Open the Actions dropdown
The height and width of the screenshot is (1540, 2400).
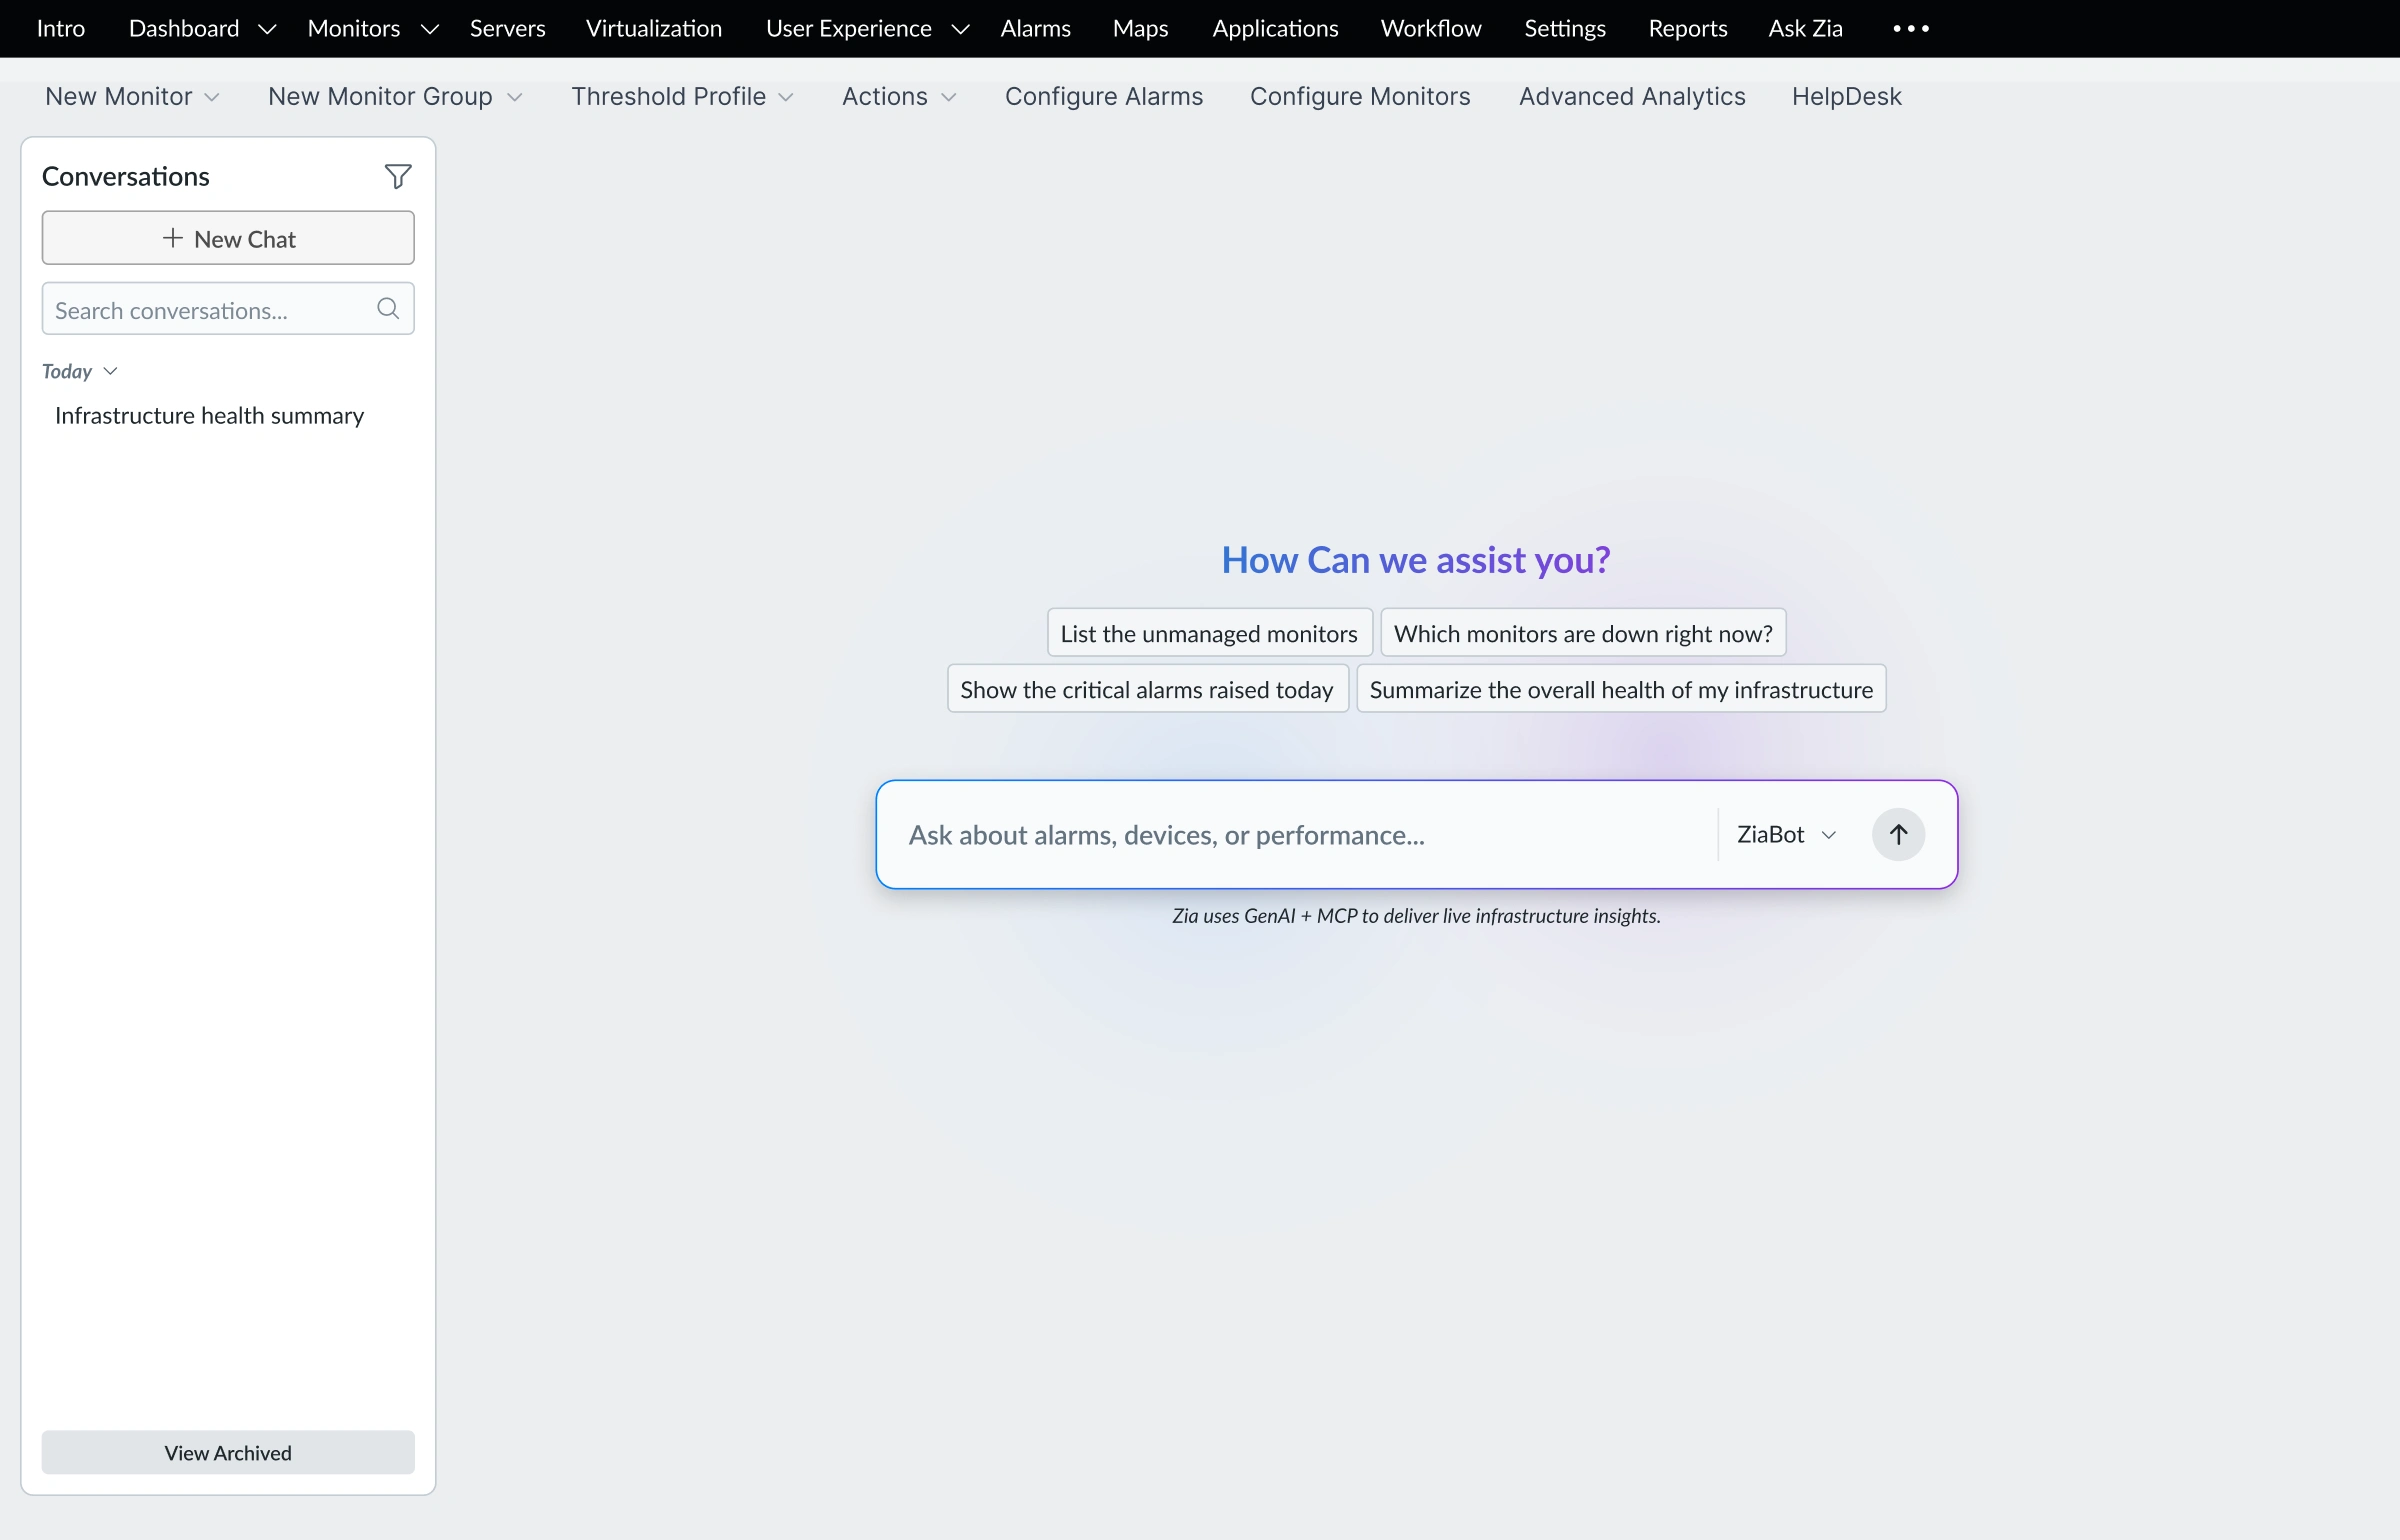(x=899, y=96)
